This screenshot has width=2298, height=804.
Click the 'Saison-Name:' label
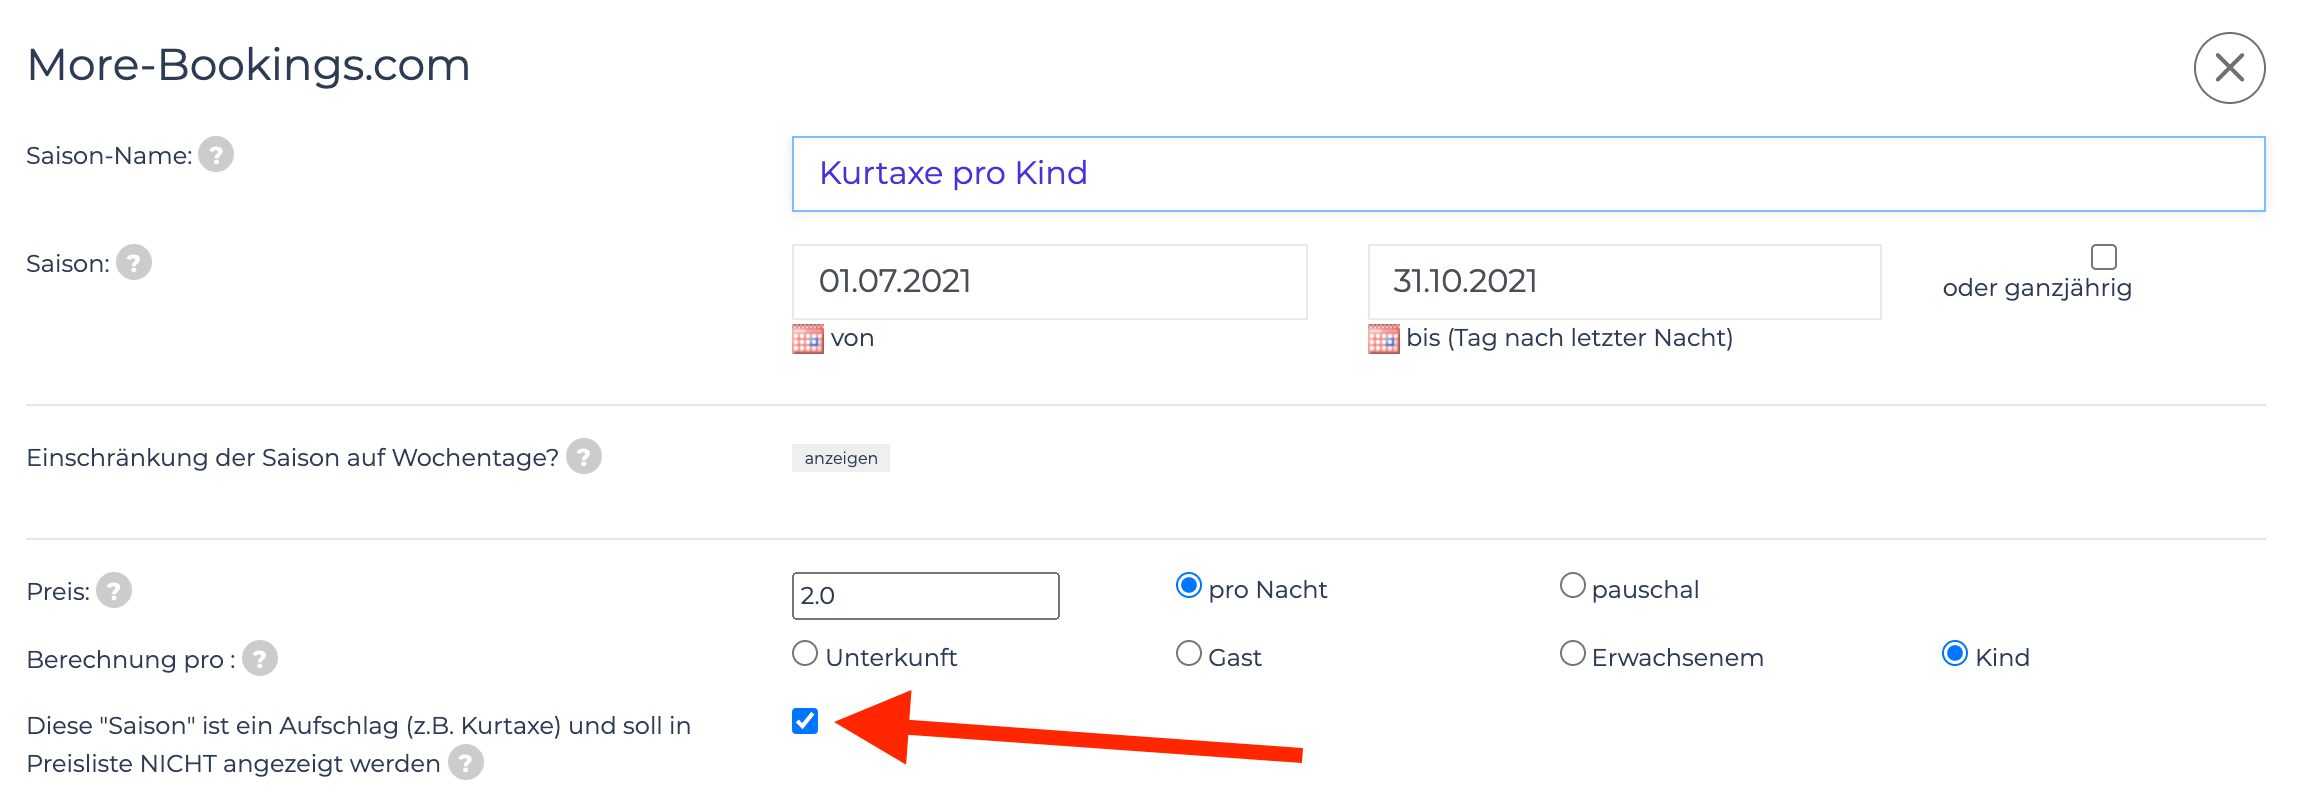pos(109,156)
